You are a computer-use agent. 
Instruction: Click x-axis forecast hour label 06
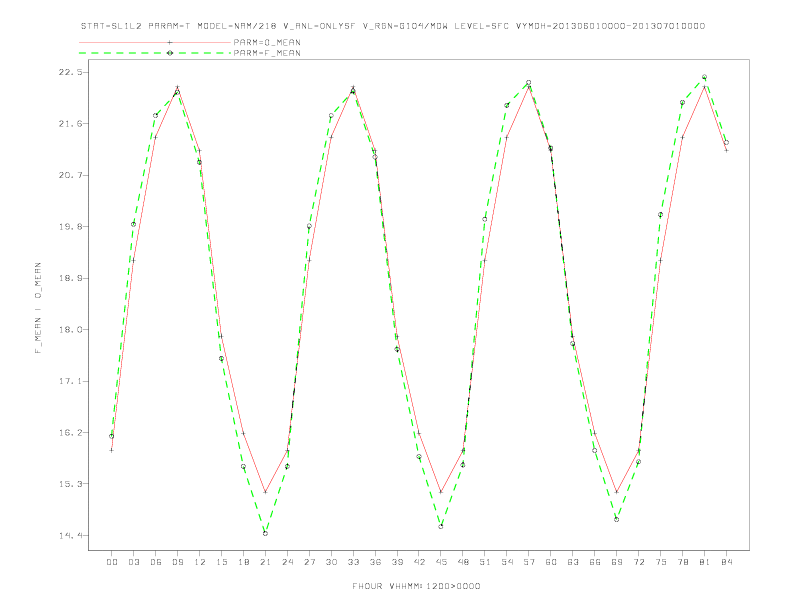pos(156,562)
